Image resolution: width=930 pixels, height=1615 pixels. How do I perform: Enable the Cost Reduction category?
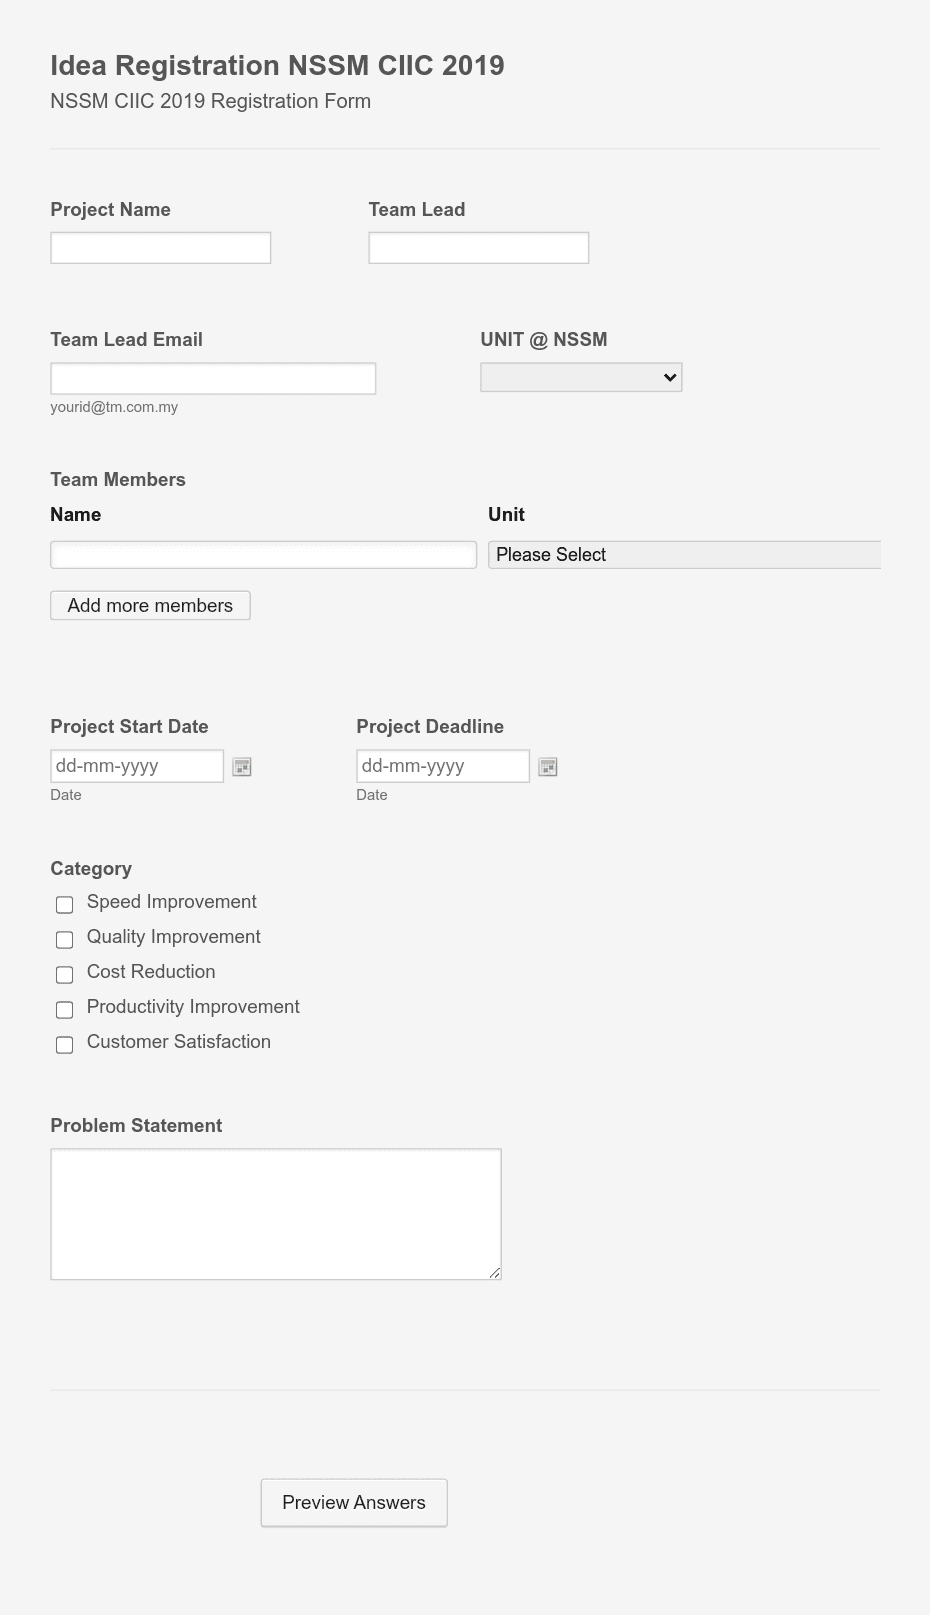[x=64, y=974]
